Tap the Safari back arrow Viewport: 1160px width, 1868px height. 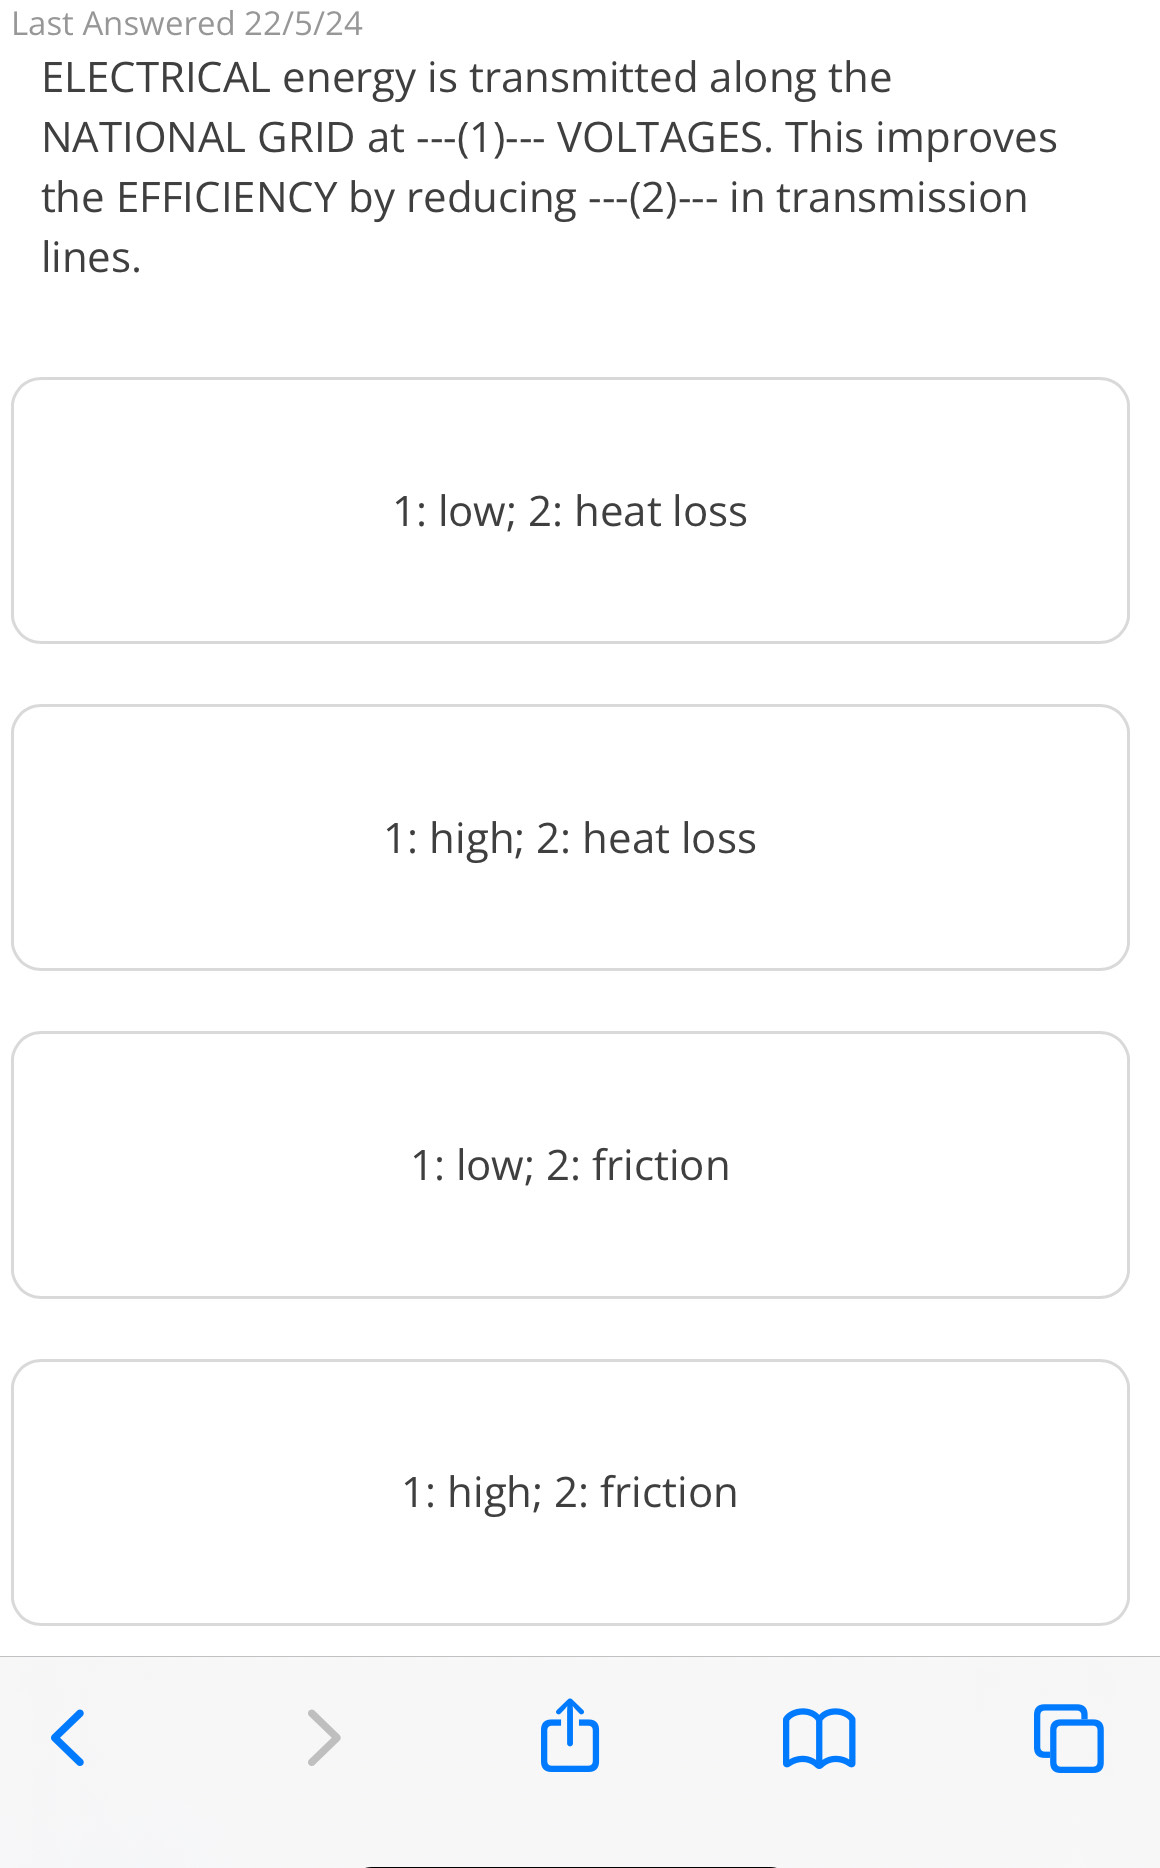point(68,1738)
